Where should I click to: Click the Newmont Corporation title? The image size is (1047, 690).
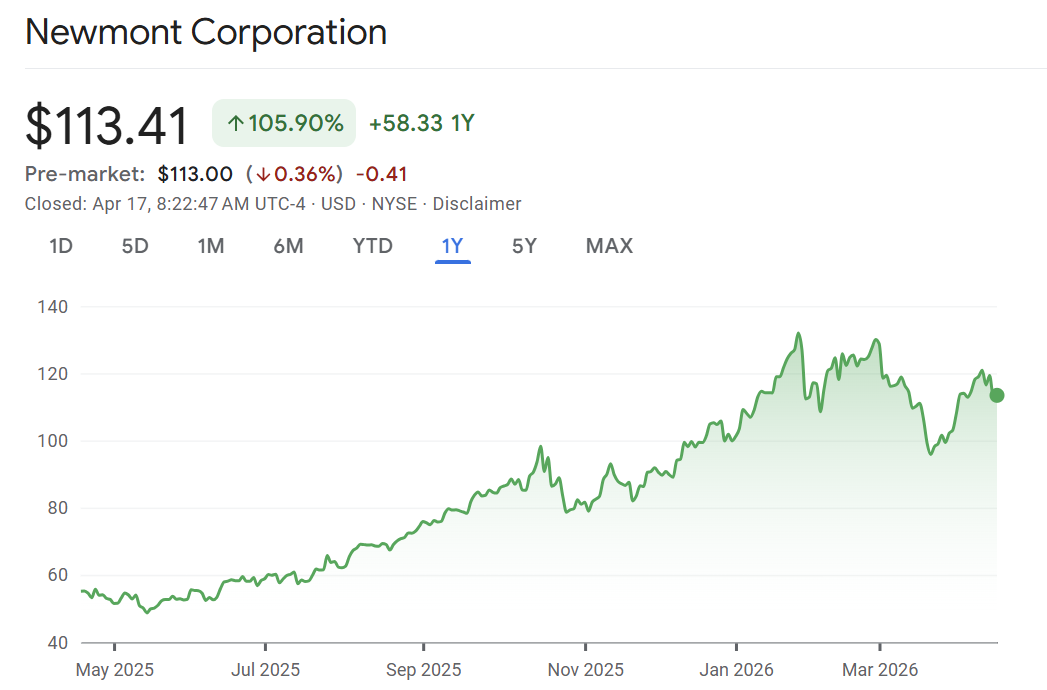pyautogui.click(x=206, y=32)
